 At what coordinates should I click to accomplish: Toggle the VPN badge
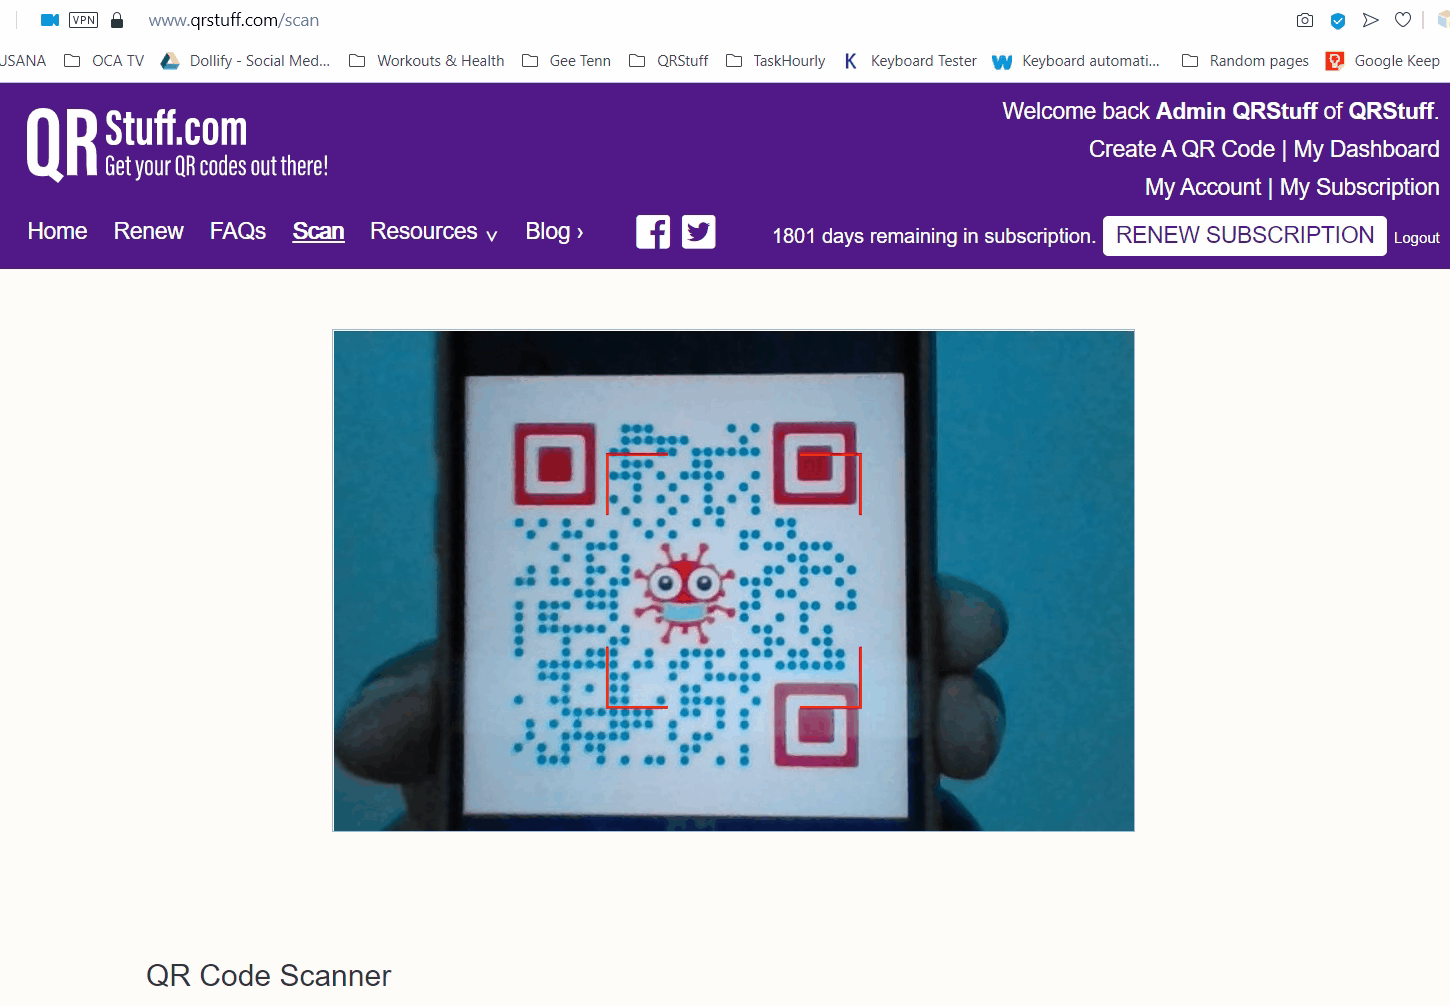(84, 20)
